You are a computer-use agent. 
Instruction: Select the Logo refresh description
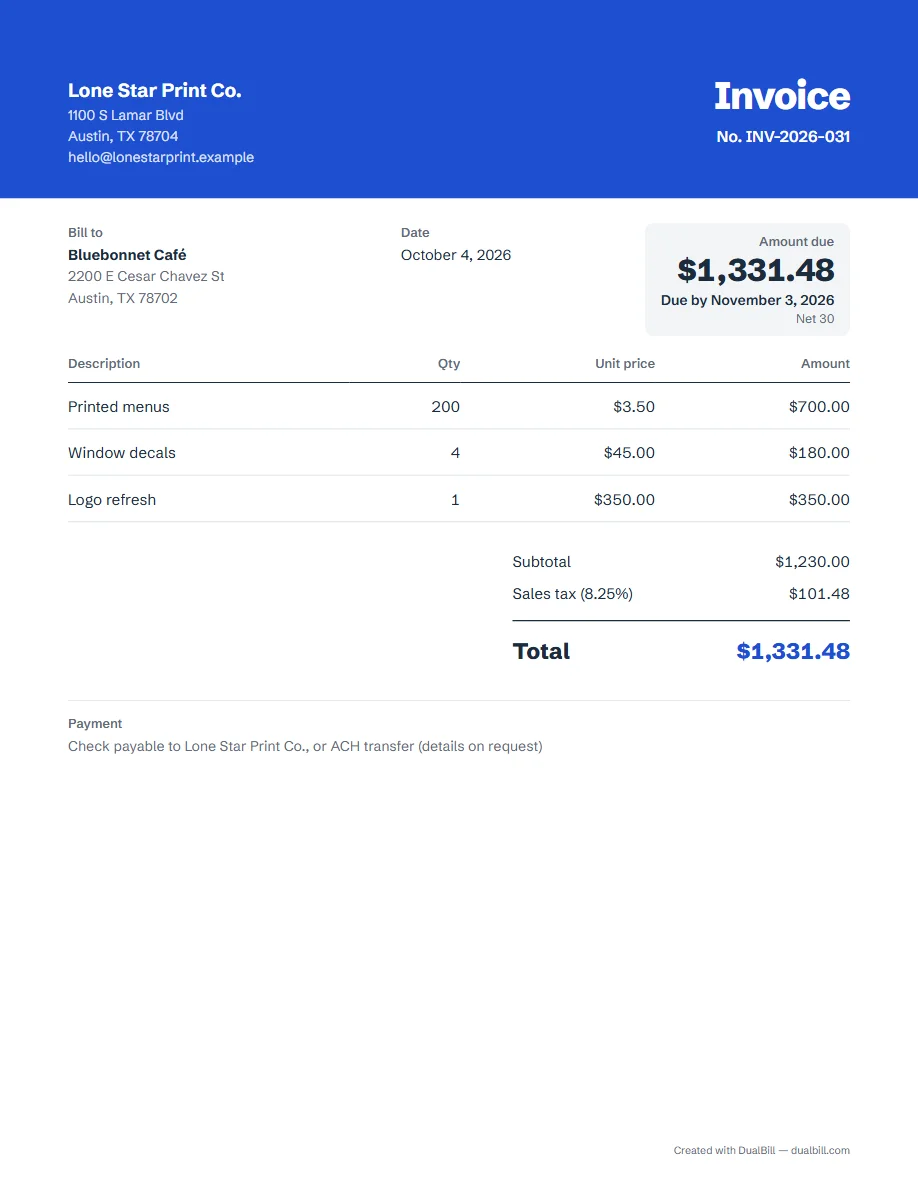(112, 500)
